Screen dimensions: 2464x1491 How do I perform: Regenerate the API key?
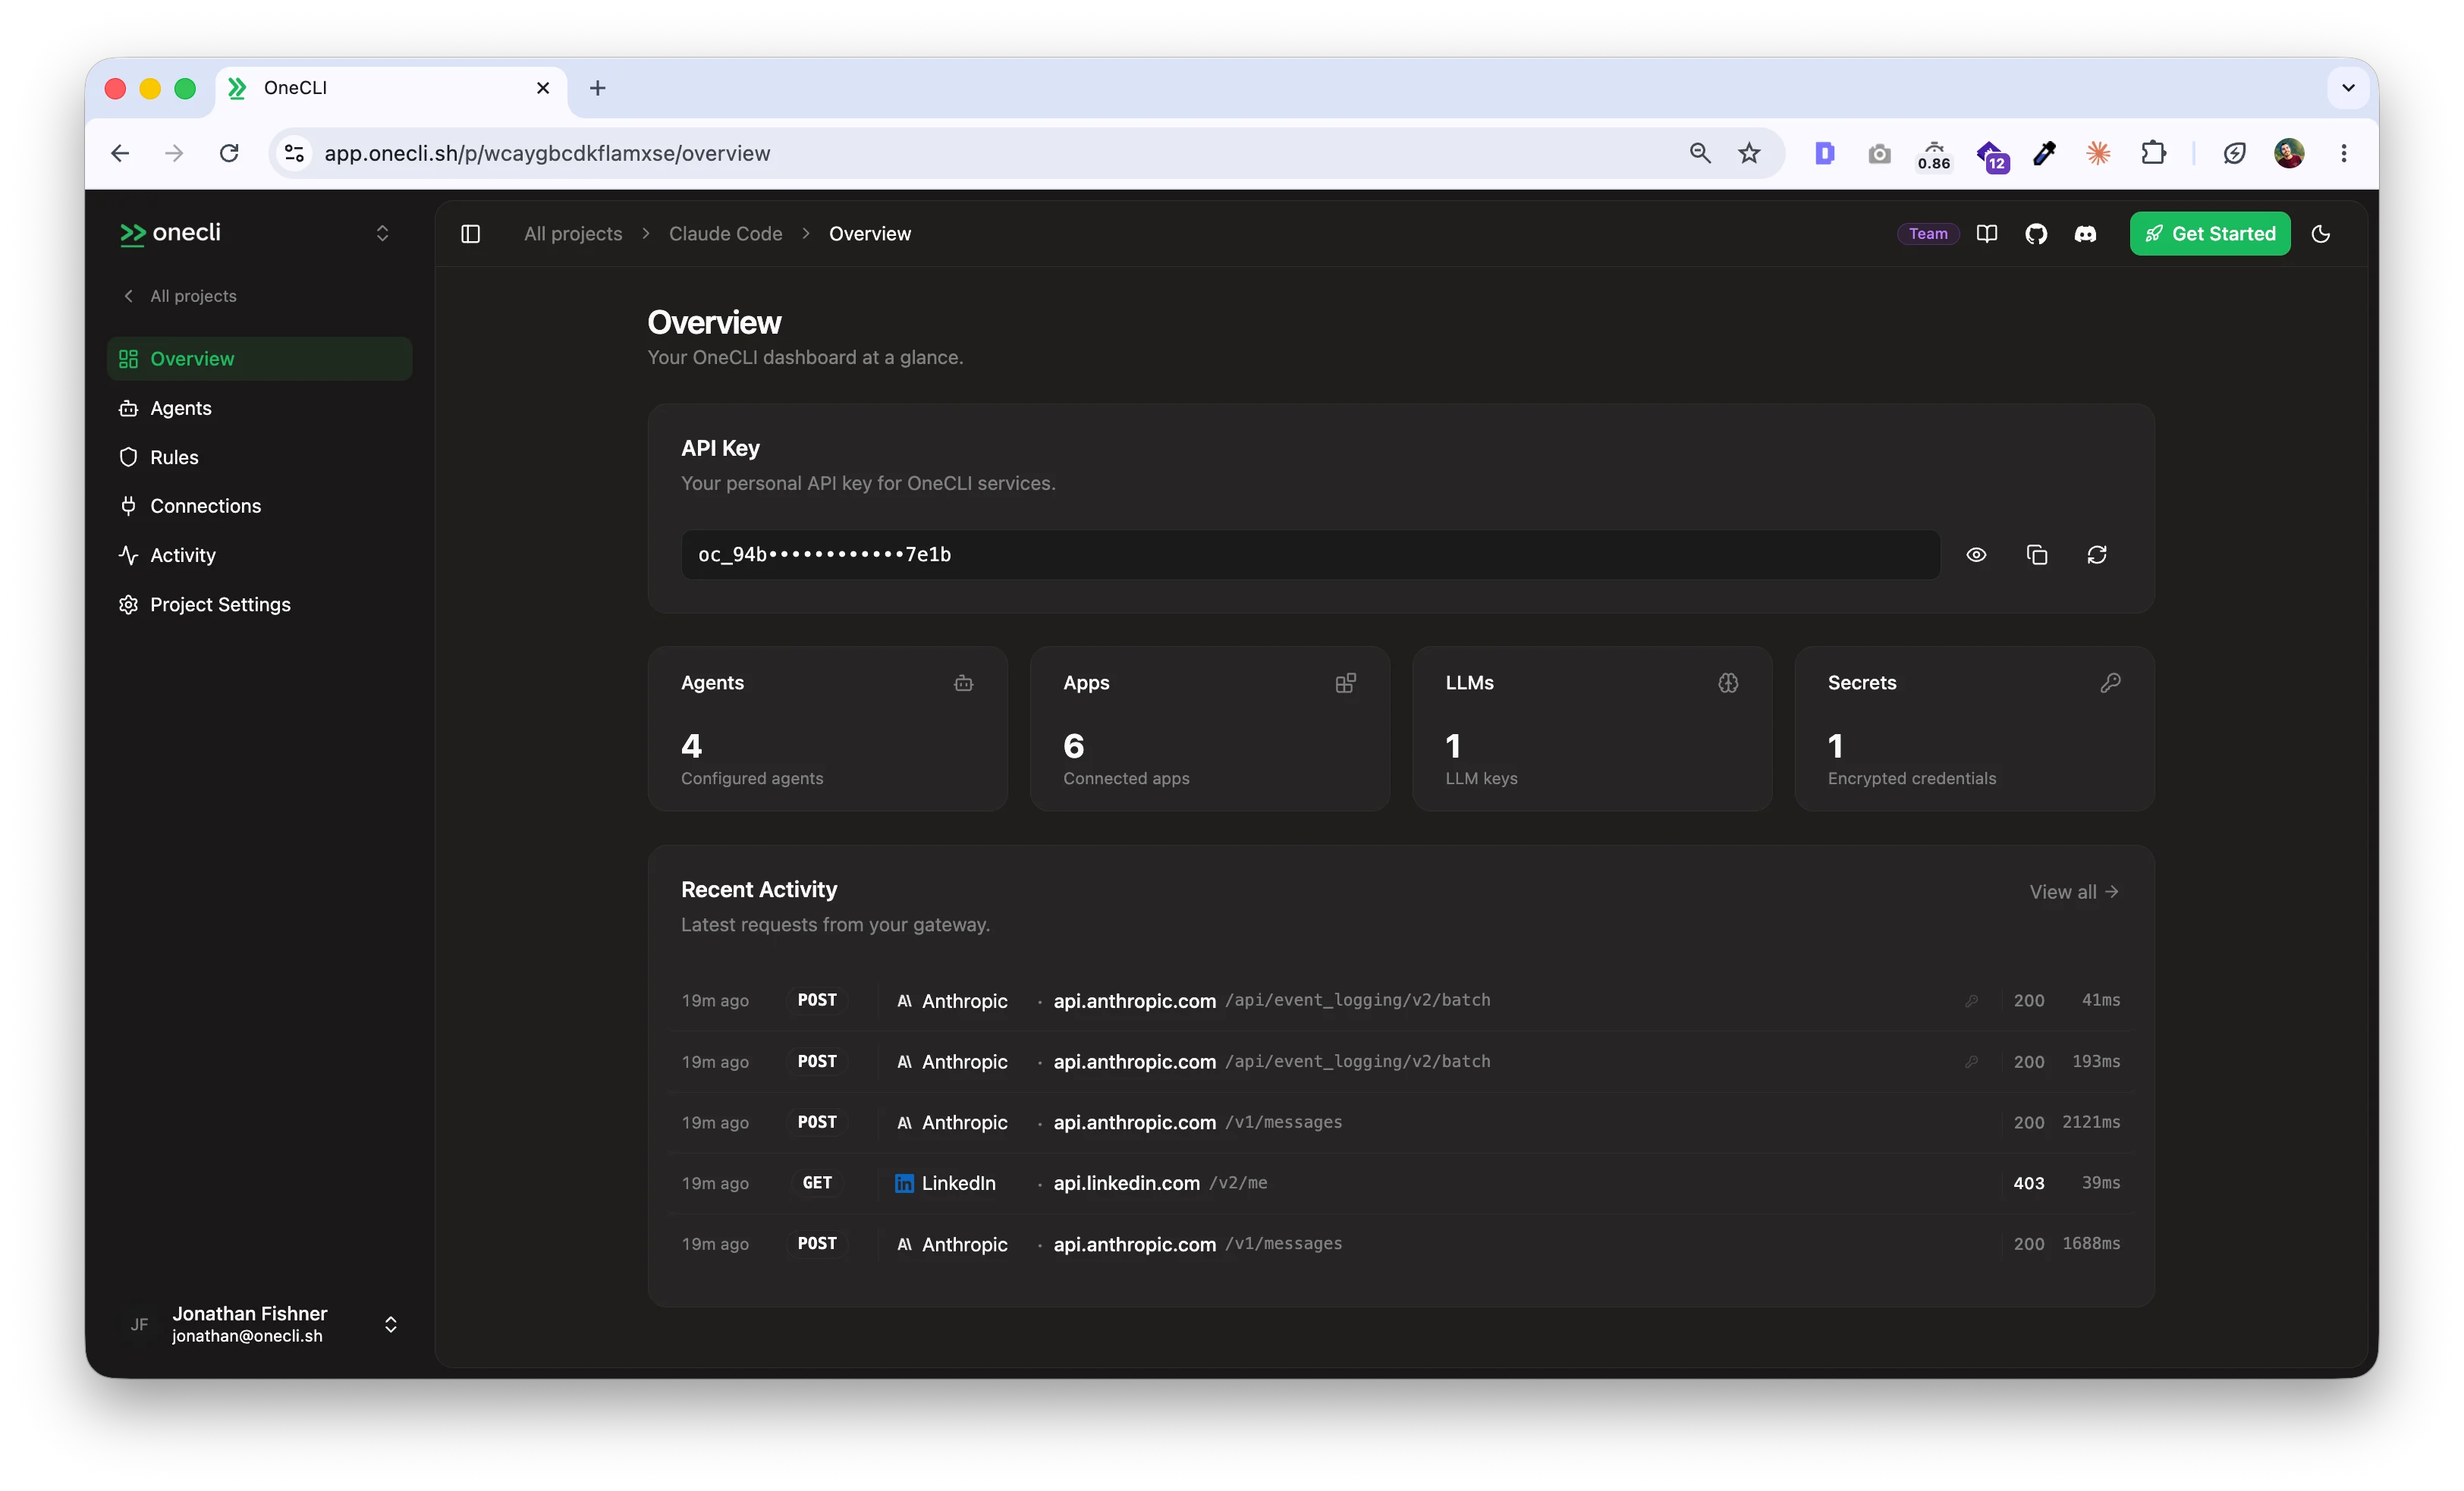pyautogui.click(x=2097, y=555)
